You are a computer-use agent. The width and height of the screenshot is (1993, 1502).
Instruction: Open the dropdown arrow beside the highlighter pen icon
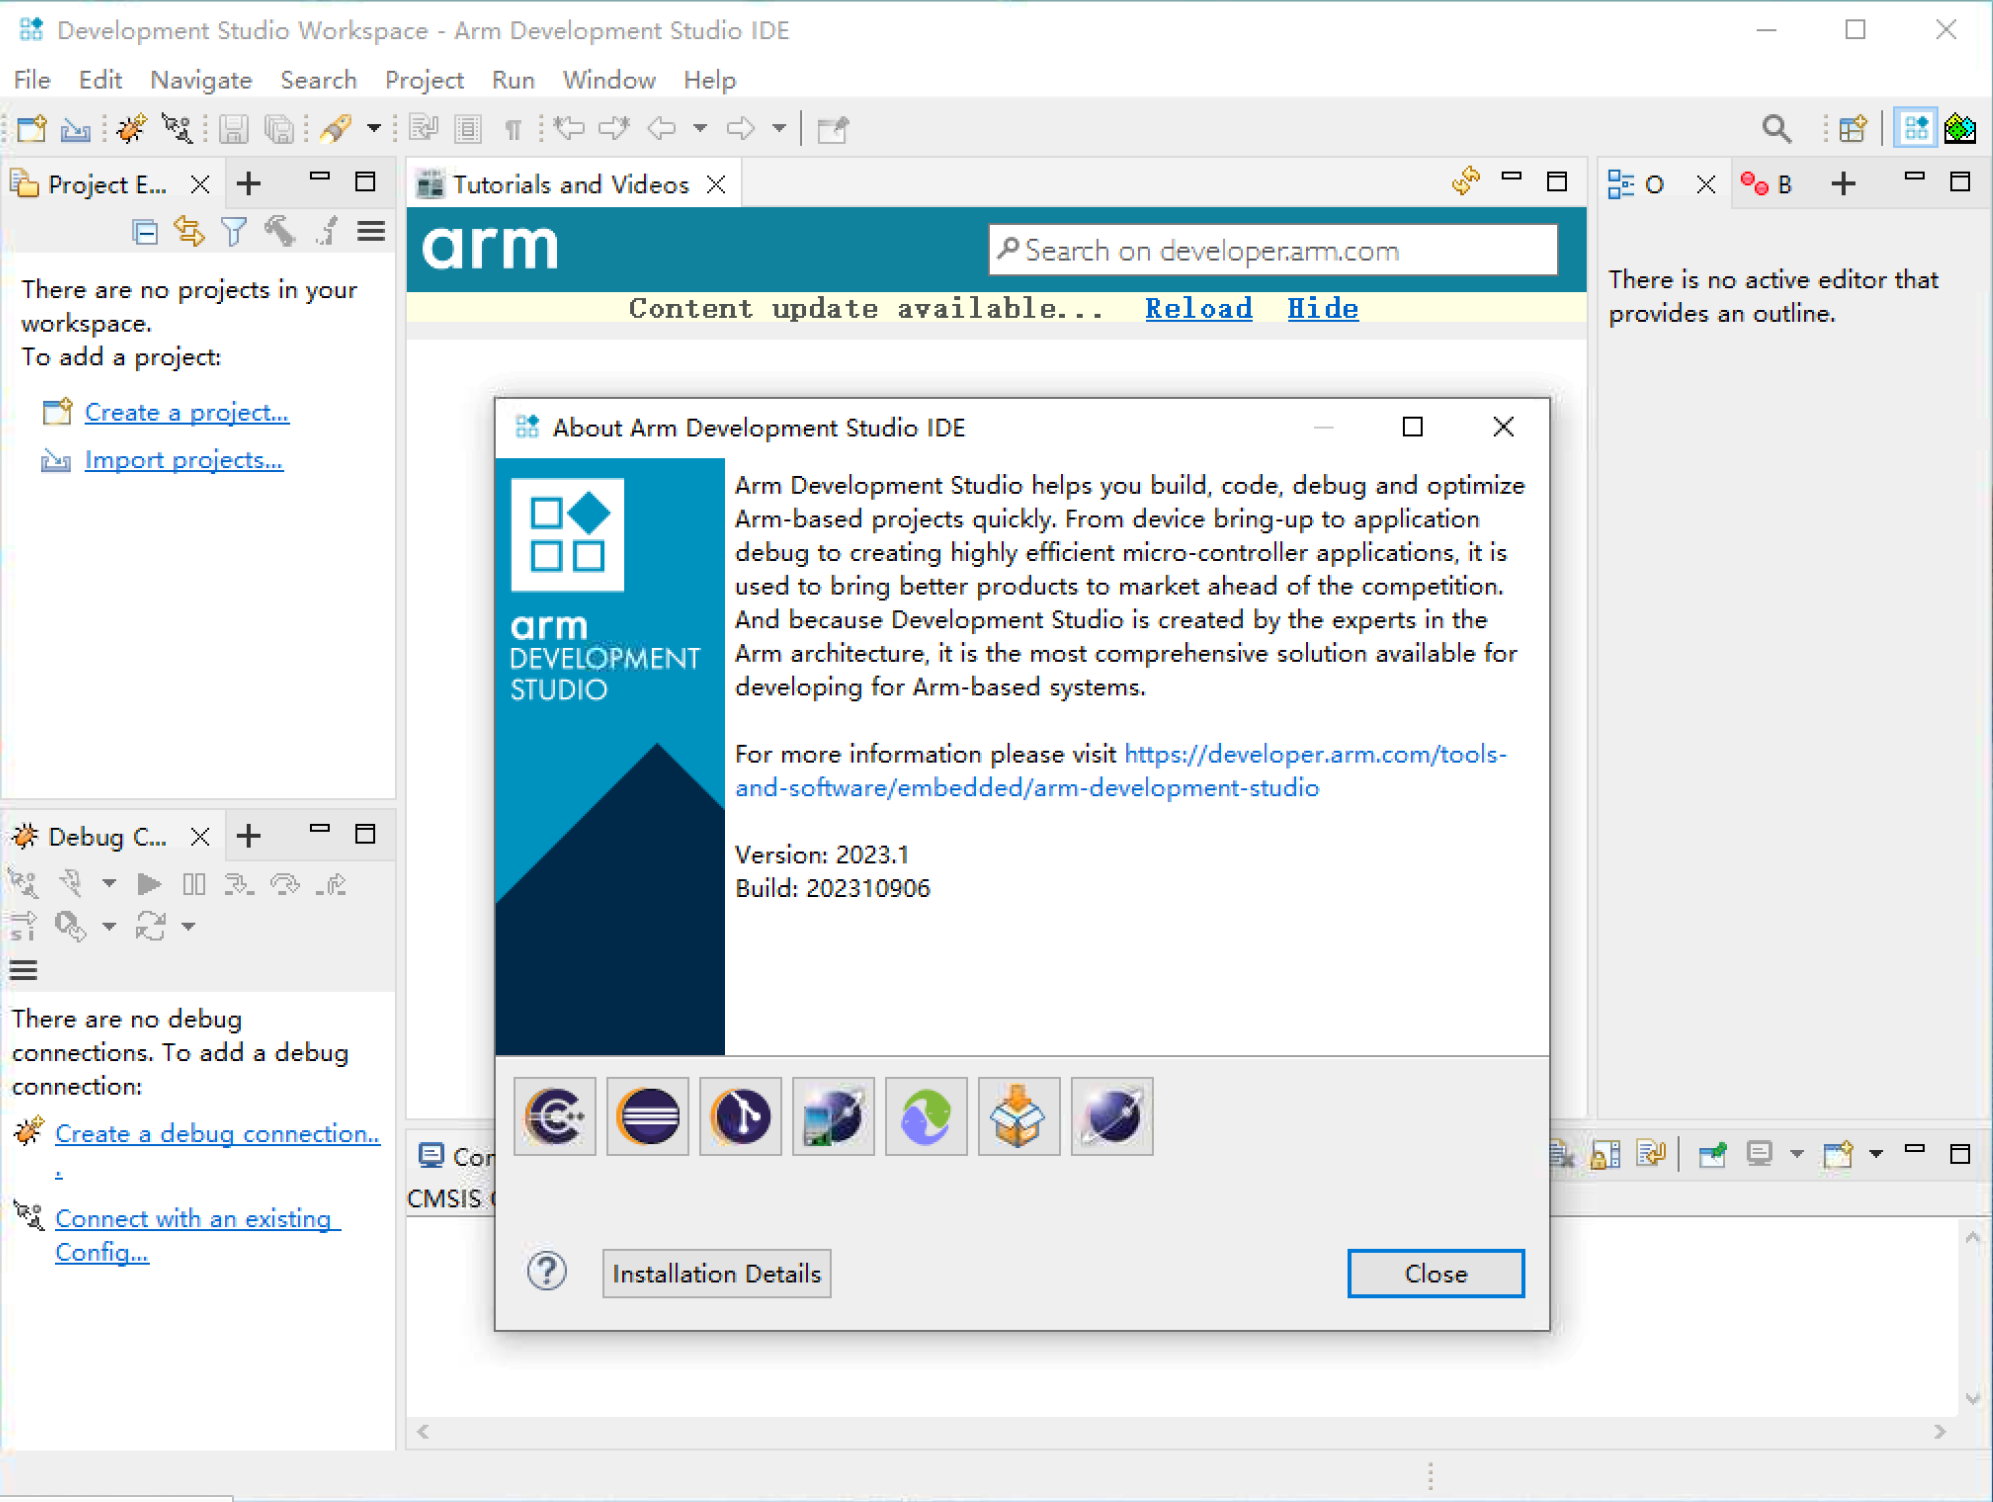click(373, 129)
